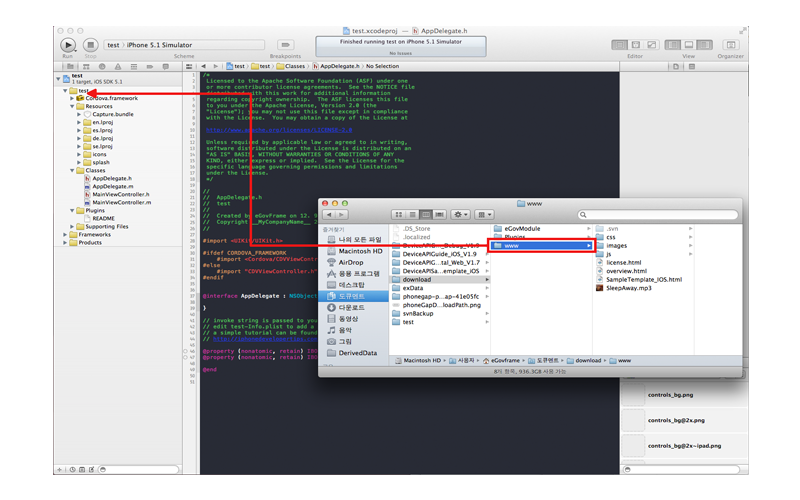This screenshot has width=800, height=500.
Task: Toggle the Breakpoints button
Action: pyautogui.click(x=285, y=45)
